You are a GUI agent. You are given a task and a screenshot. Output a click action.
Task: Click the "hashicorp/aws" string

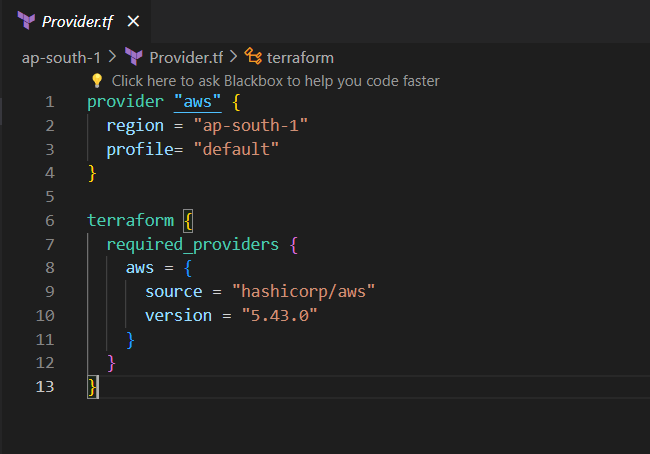click(x=303, y=292)
